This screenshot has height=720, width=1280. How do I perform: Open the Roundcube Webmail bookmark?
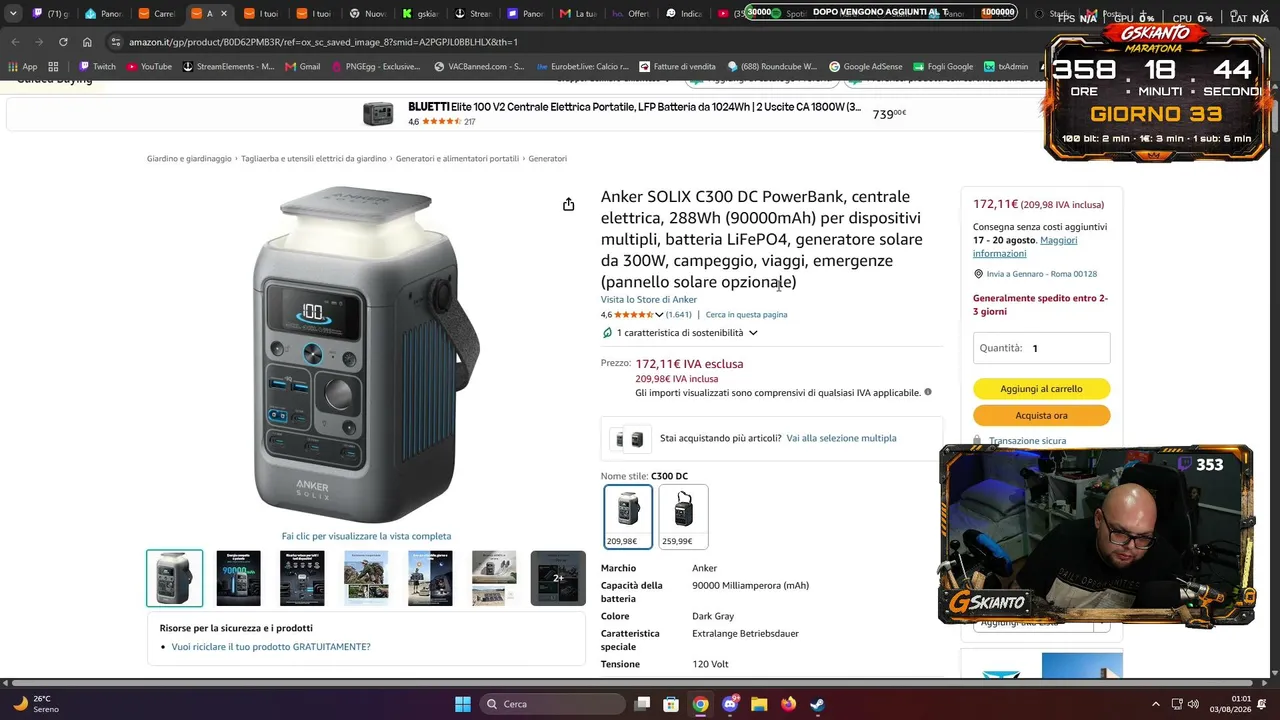772,67
